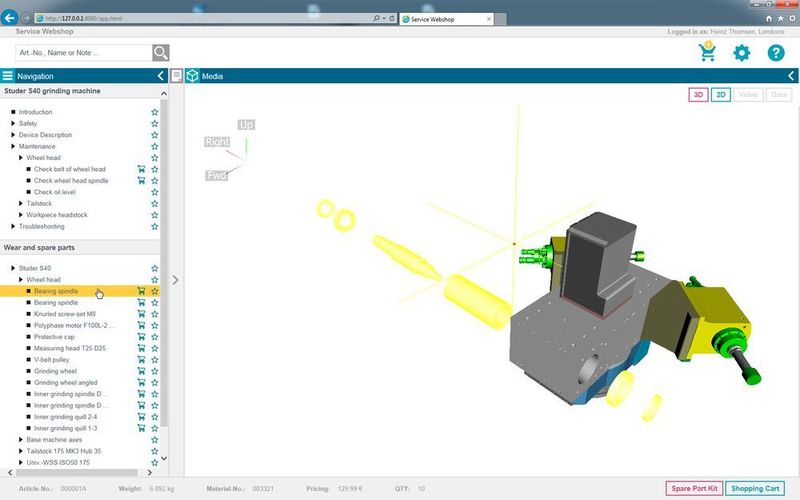
Task: Add Inner grinding quill 2-4 to cart
Action: (141, 417)
